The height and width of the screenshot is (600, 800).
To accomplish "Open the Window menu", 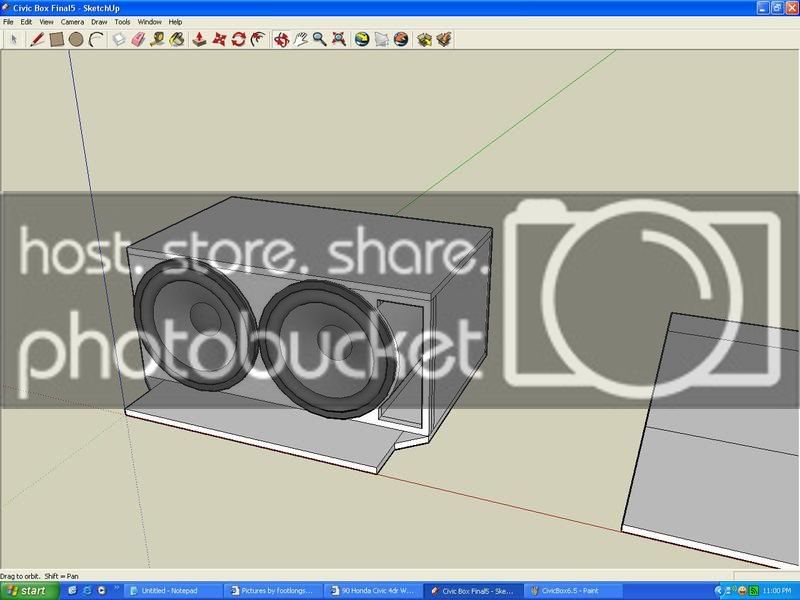I will pos(149,22).
